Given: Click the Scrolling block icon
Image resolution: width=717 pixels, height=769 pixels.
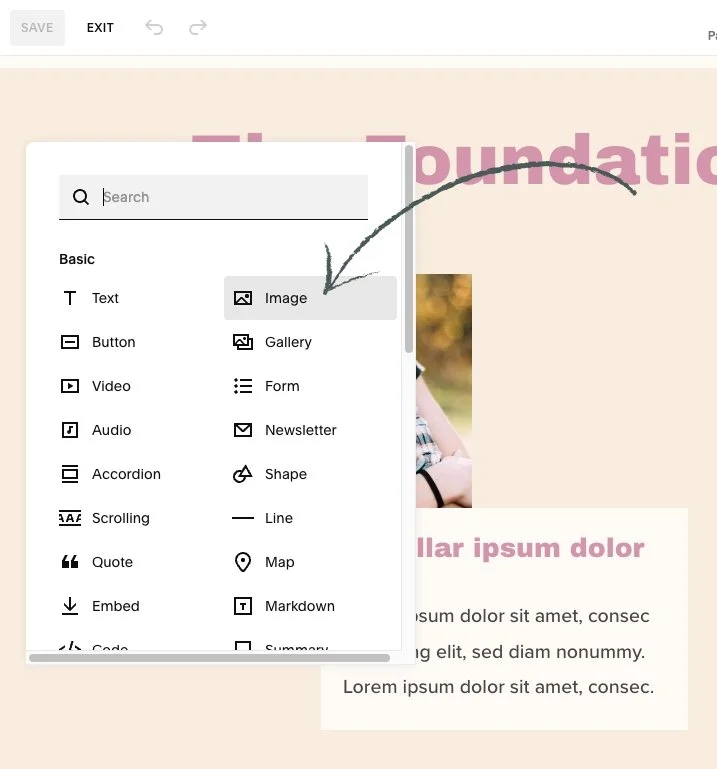Looking at the screenshot, I should [70, 518].
